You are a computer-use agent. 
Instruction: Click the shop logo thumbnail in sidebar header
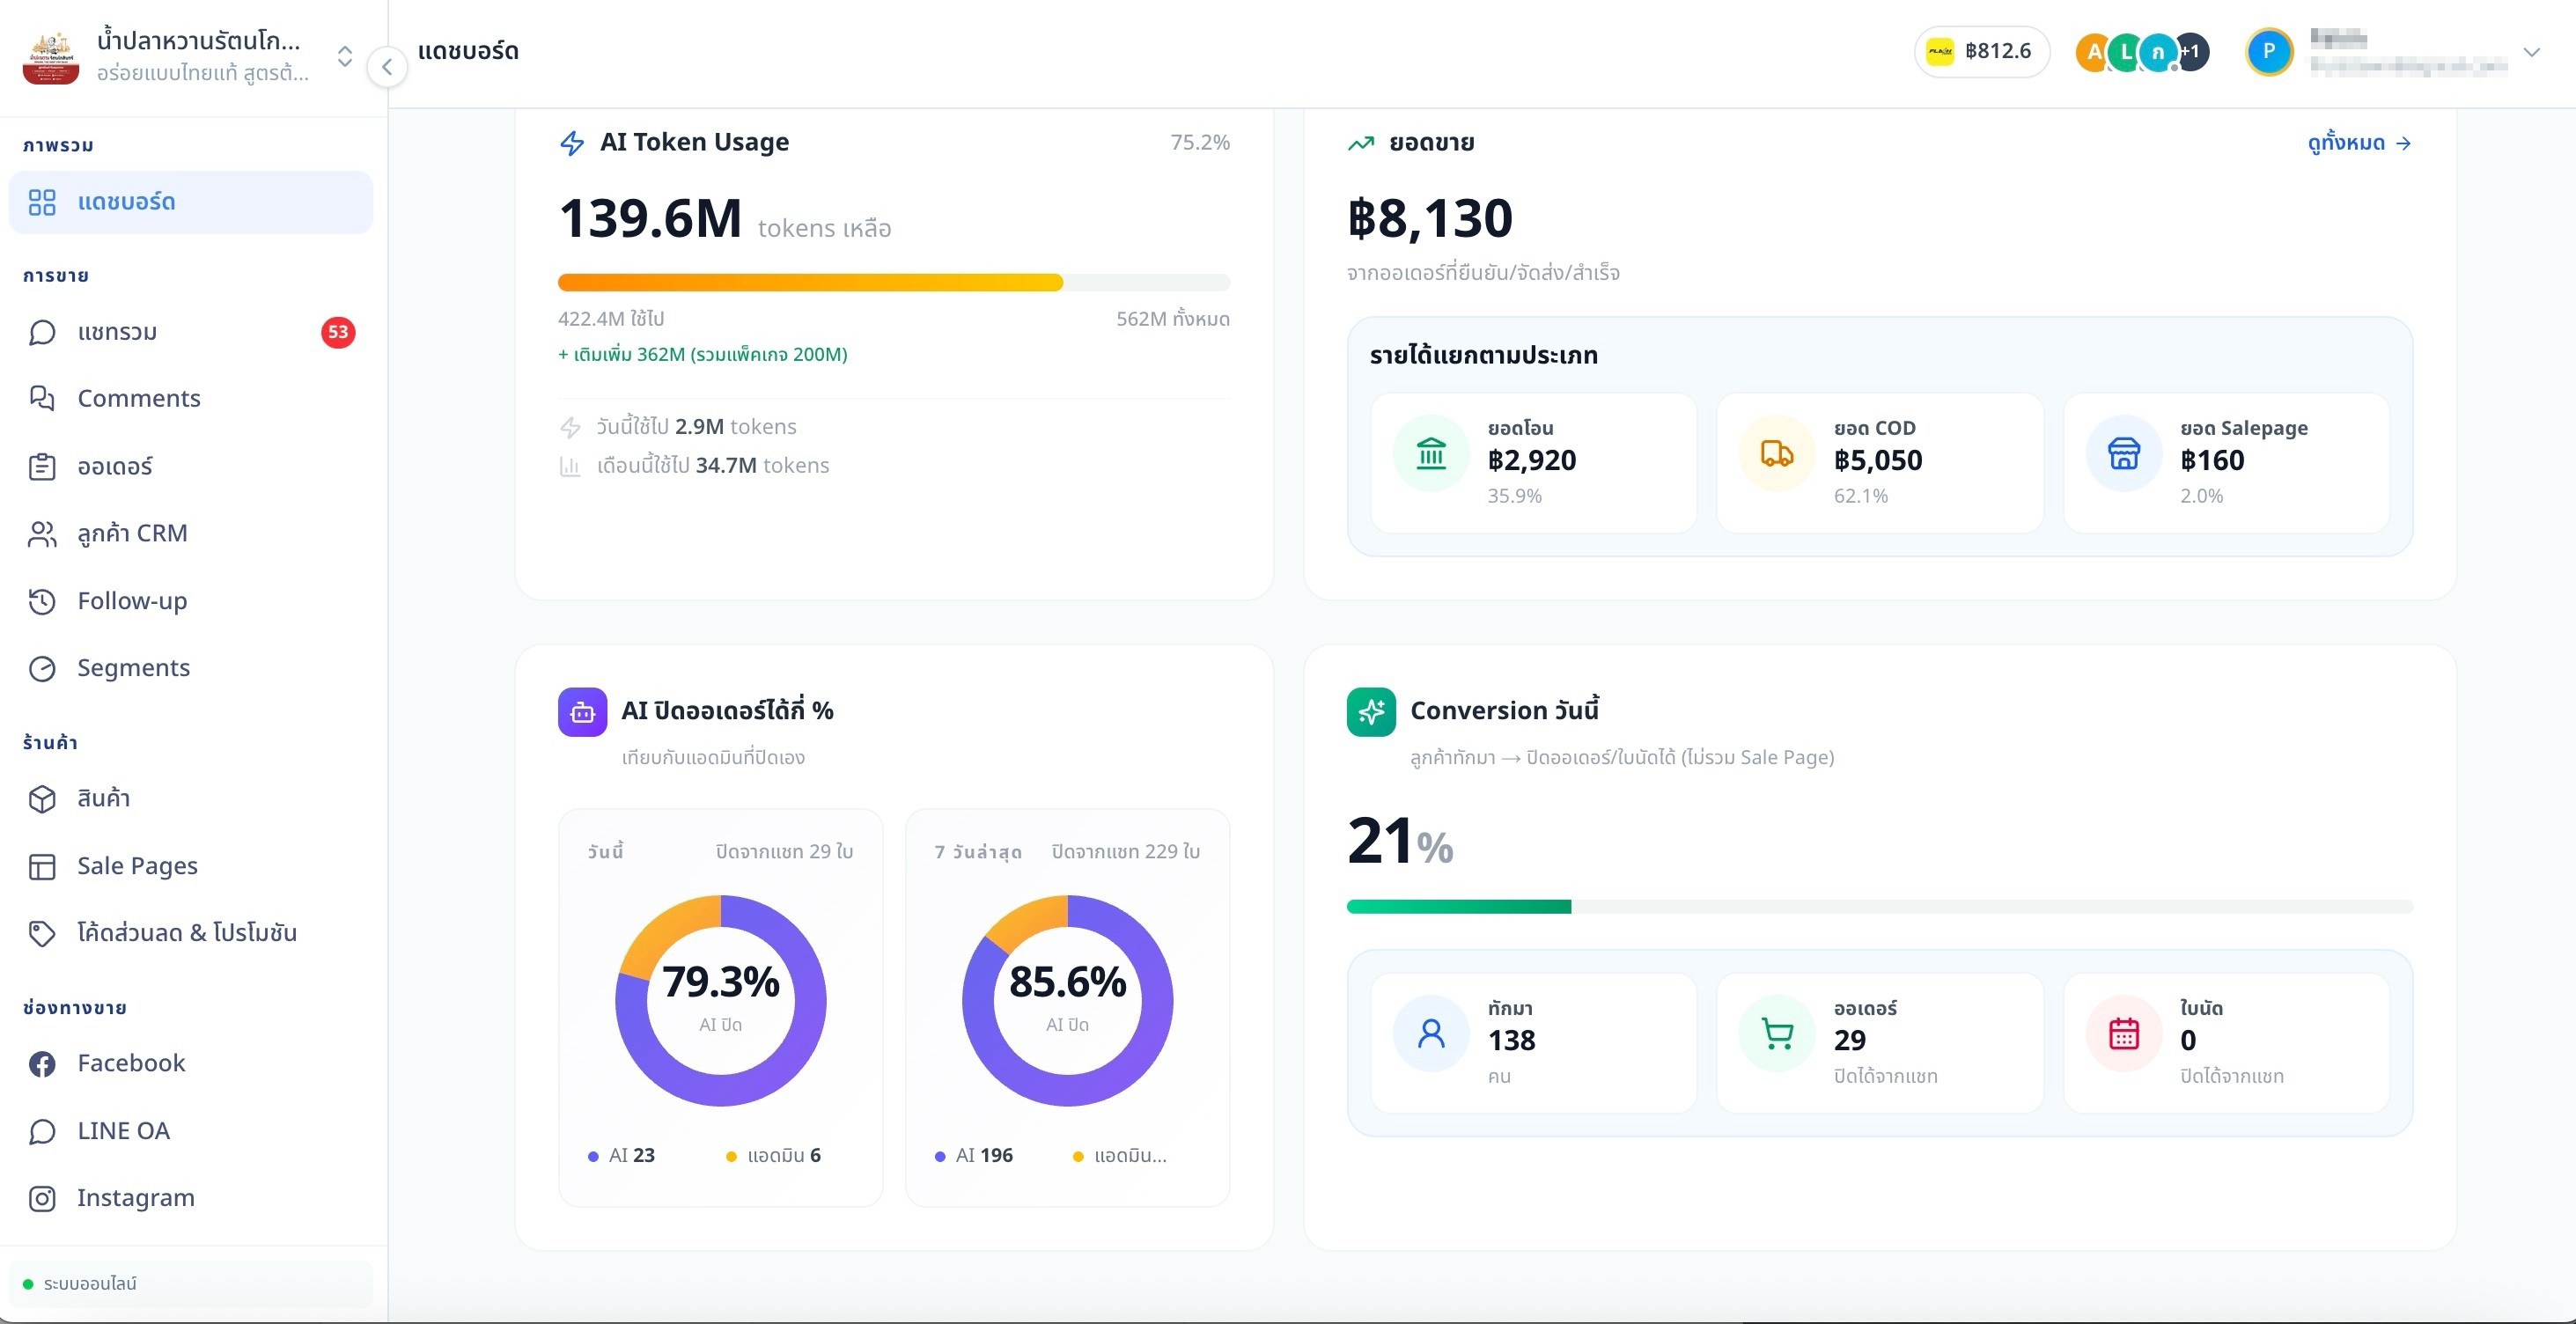pos(50,56)
